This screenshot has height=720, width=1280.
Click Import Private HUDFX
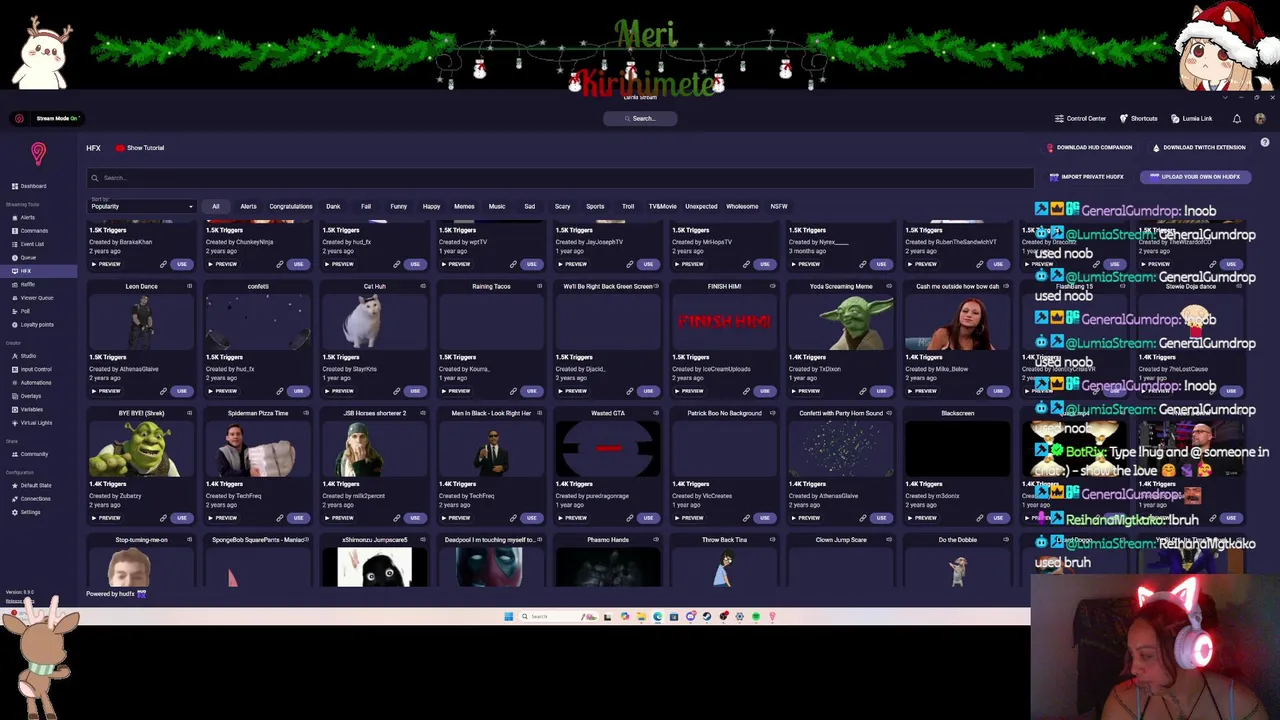[1086, 177]
